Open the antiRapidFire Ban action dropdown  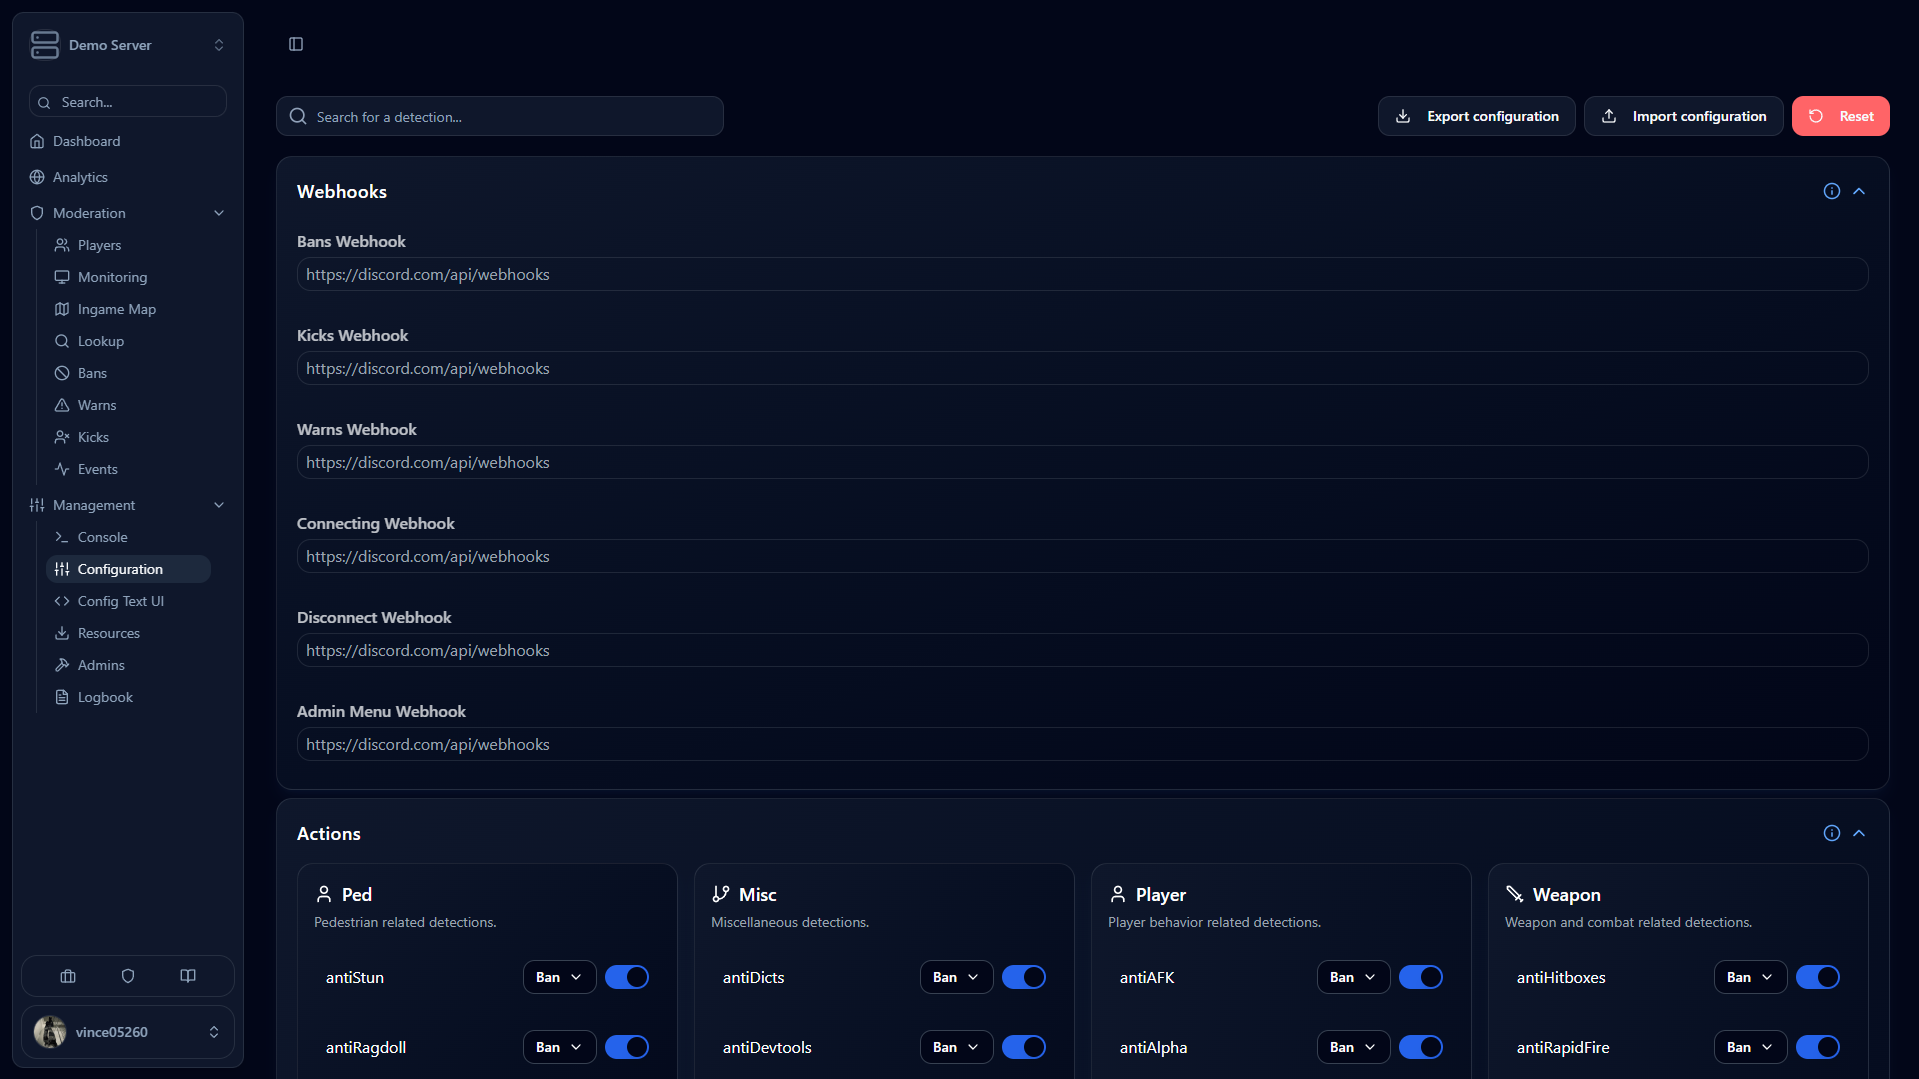coord(1750,1047)
